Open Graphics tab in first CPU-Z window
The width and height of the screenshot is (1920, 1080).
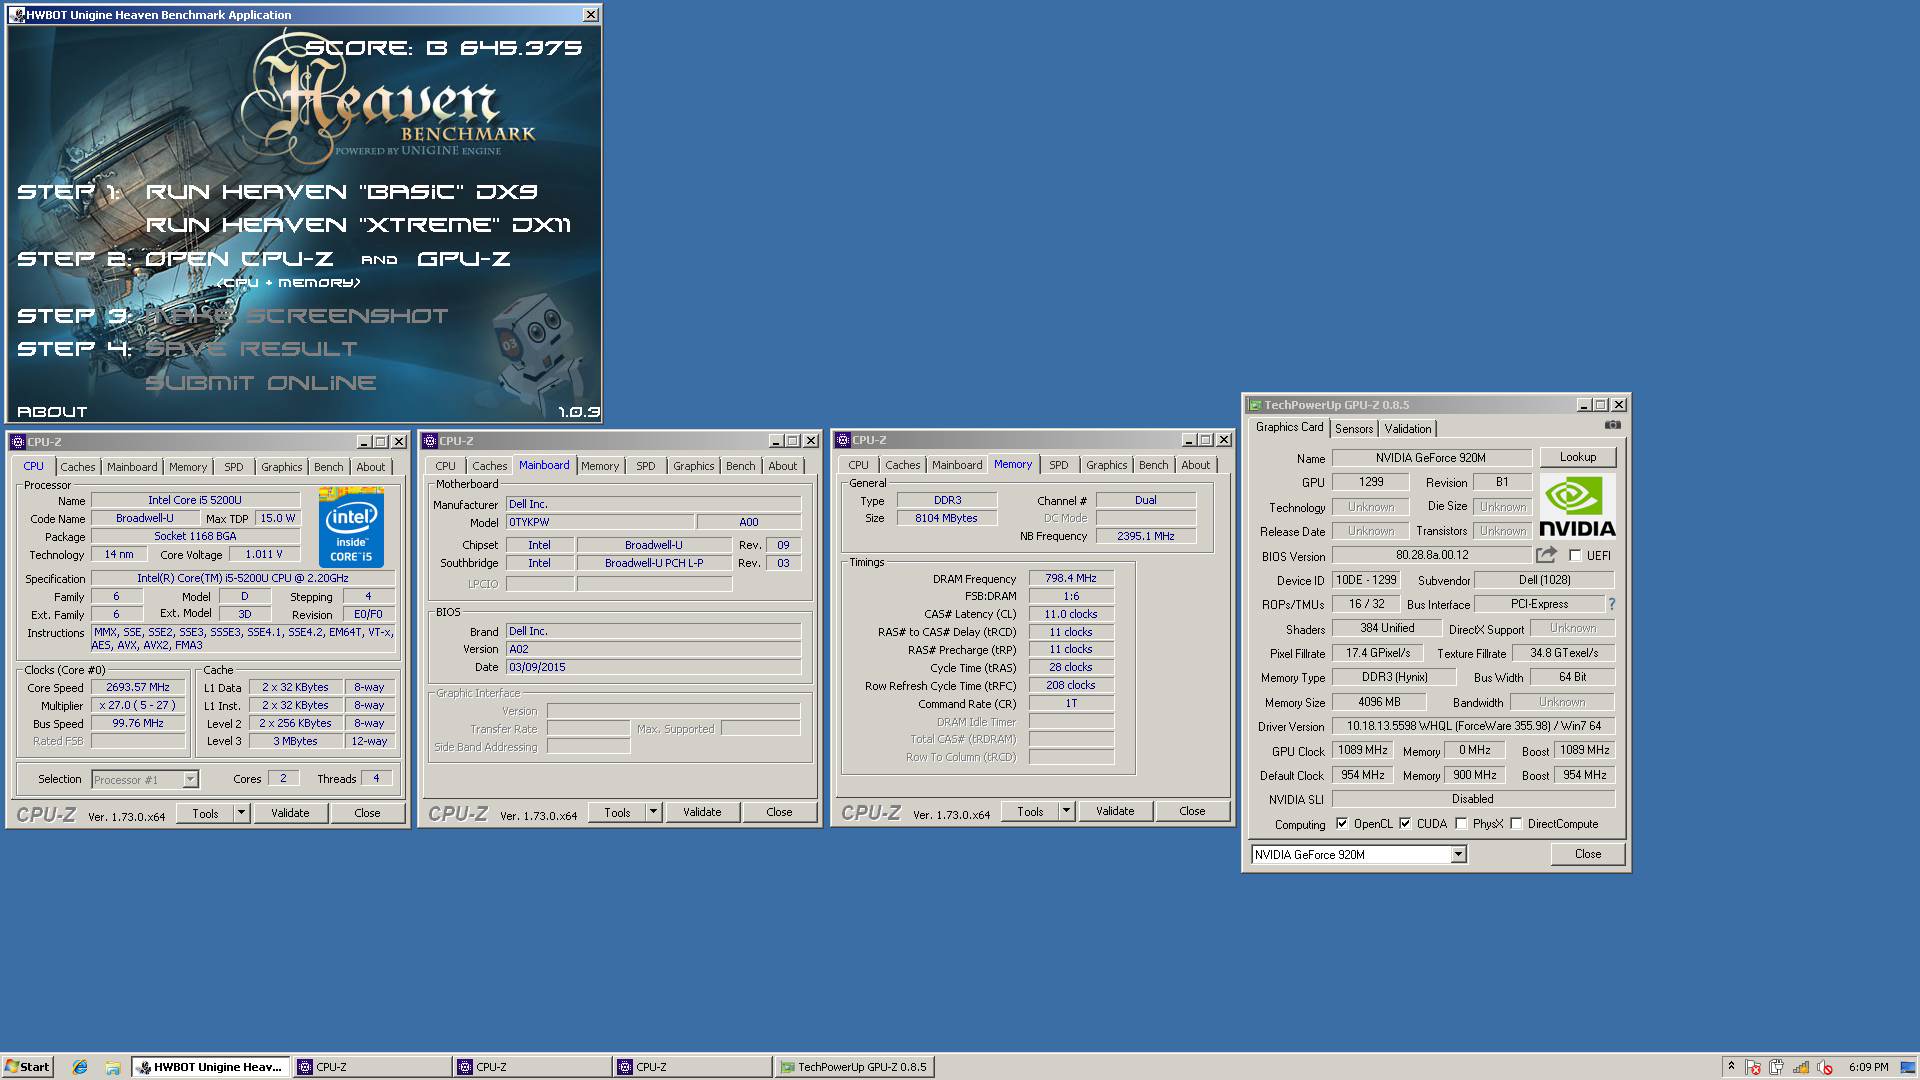(281, 467)
